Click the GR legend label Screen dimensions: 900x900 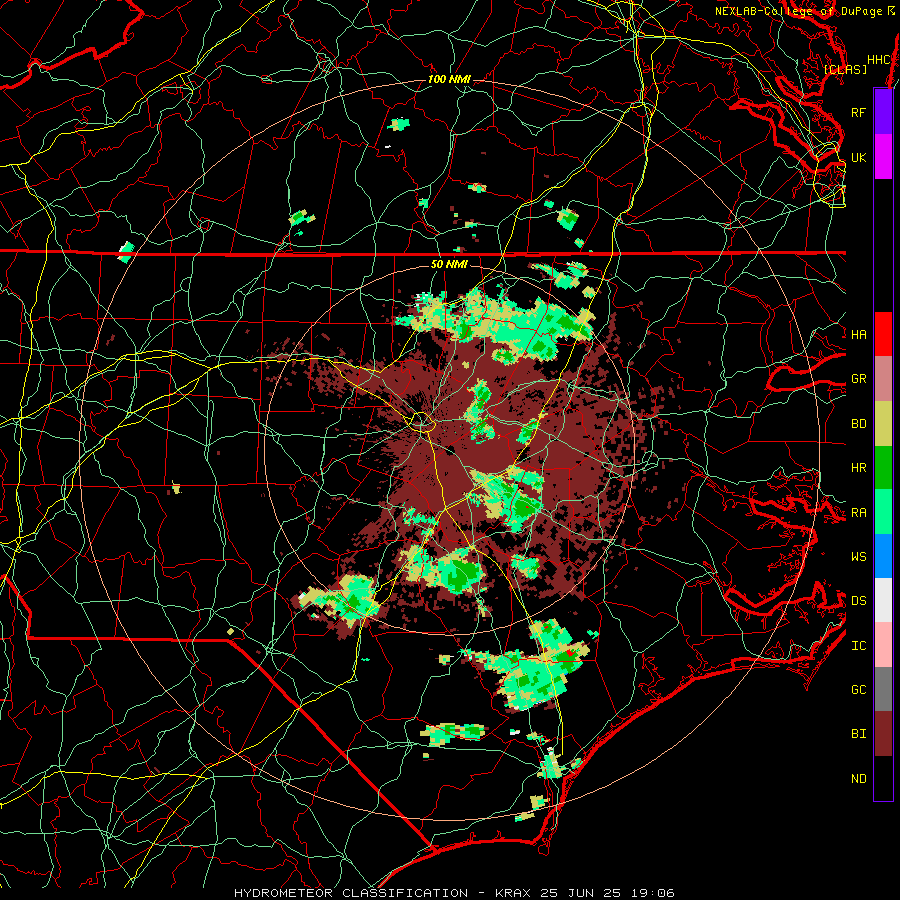tap(858, 379)
